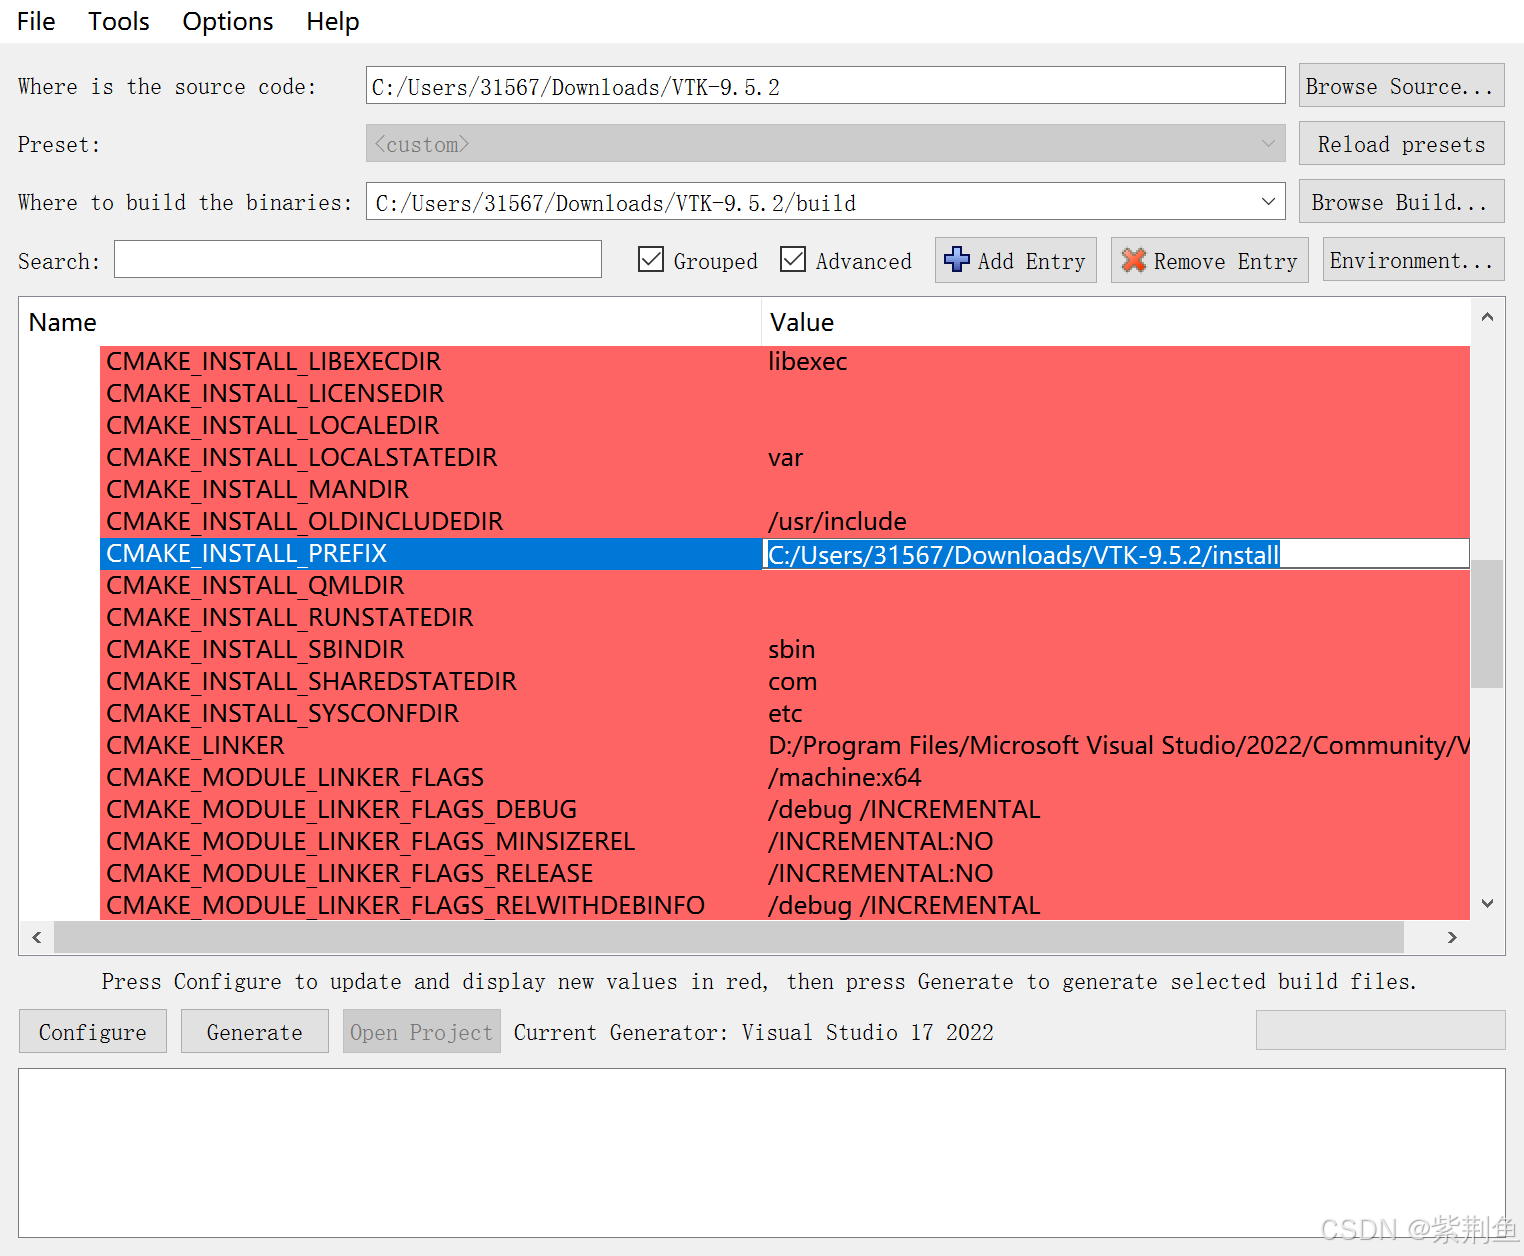The height and width of the screenshot is (1256, 1524).
Task: Click the Configure button
Action: [x=93, y=1032]
